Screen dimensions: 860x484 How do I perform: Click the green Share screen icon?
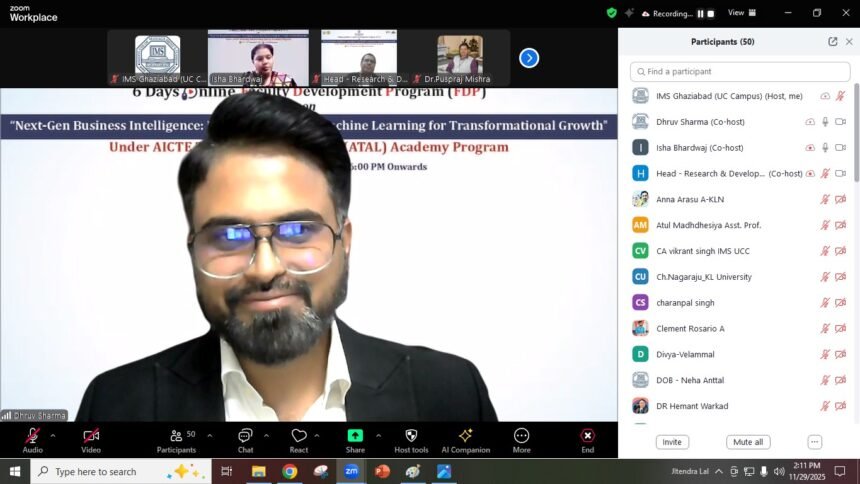point(355,436)
